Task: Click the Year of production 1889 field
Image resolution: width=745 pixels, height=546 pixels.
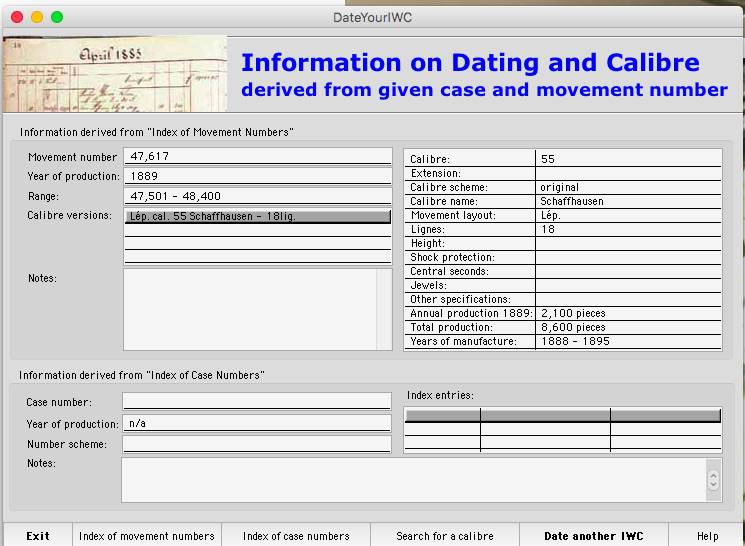Action: point(257,176)
